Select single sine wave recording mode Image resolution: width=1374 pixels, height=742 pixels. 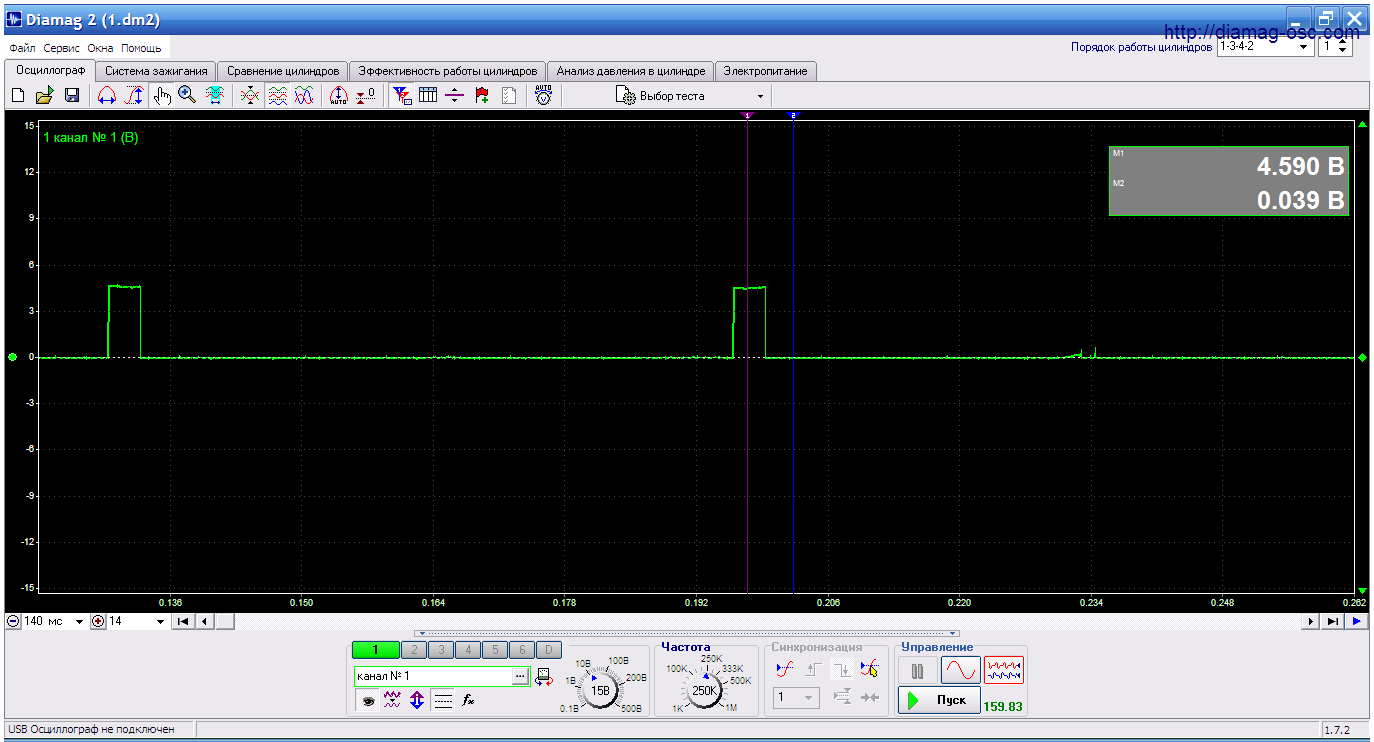(x=959, y=670)
